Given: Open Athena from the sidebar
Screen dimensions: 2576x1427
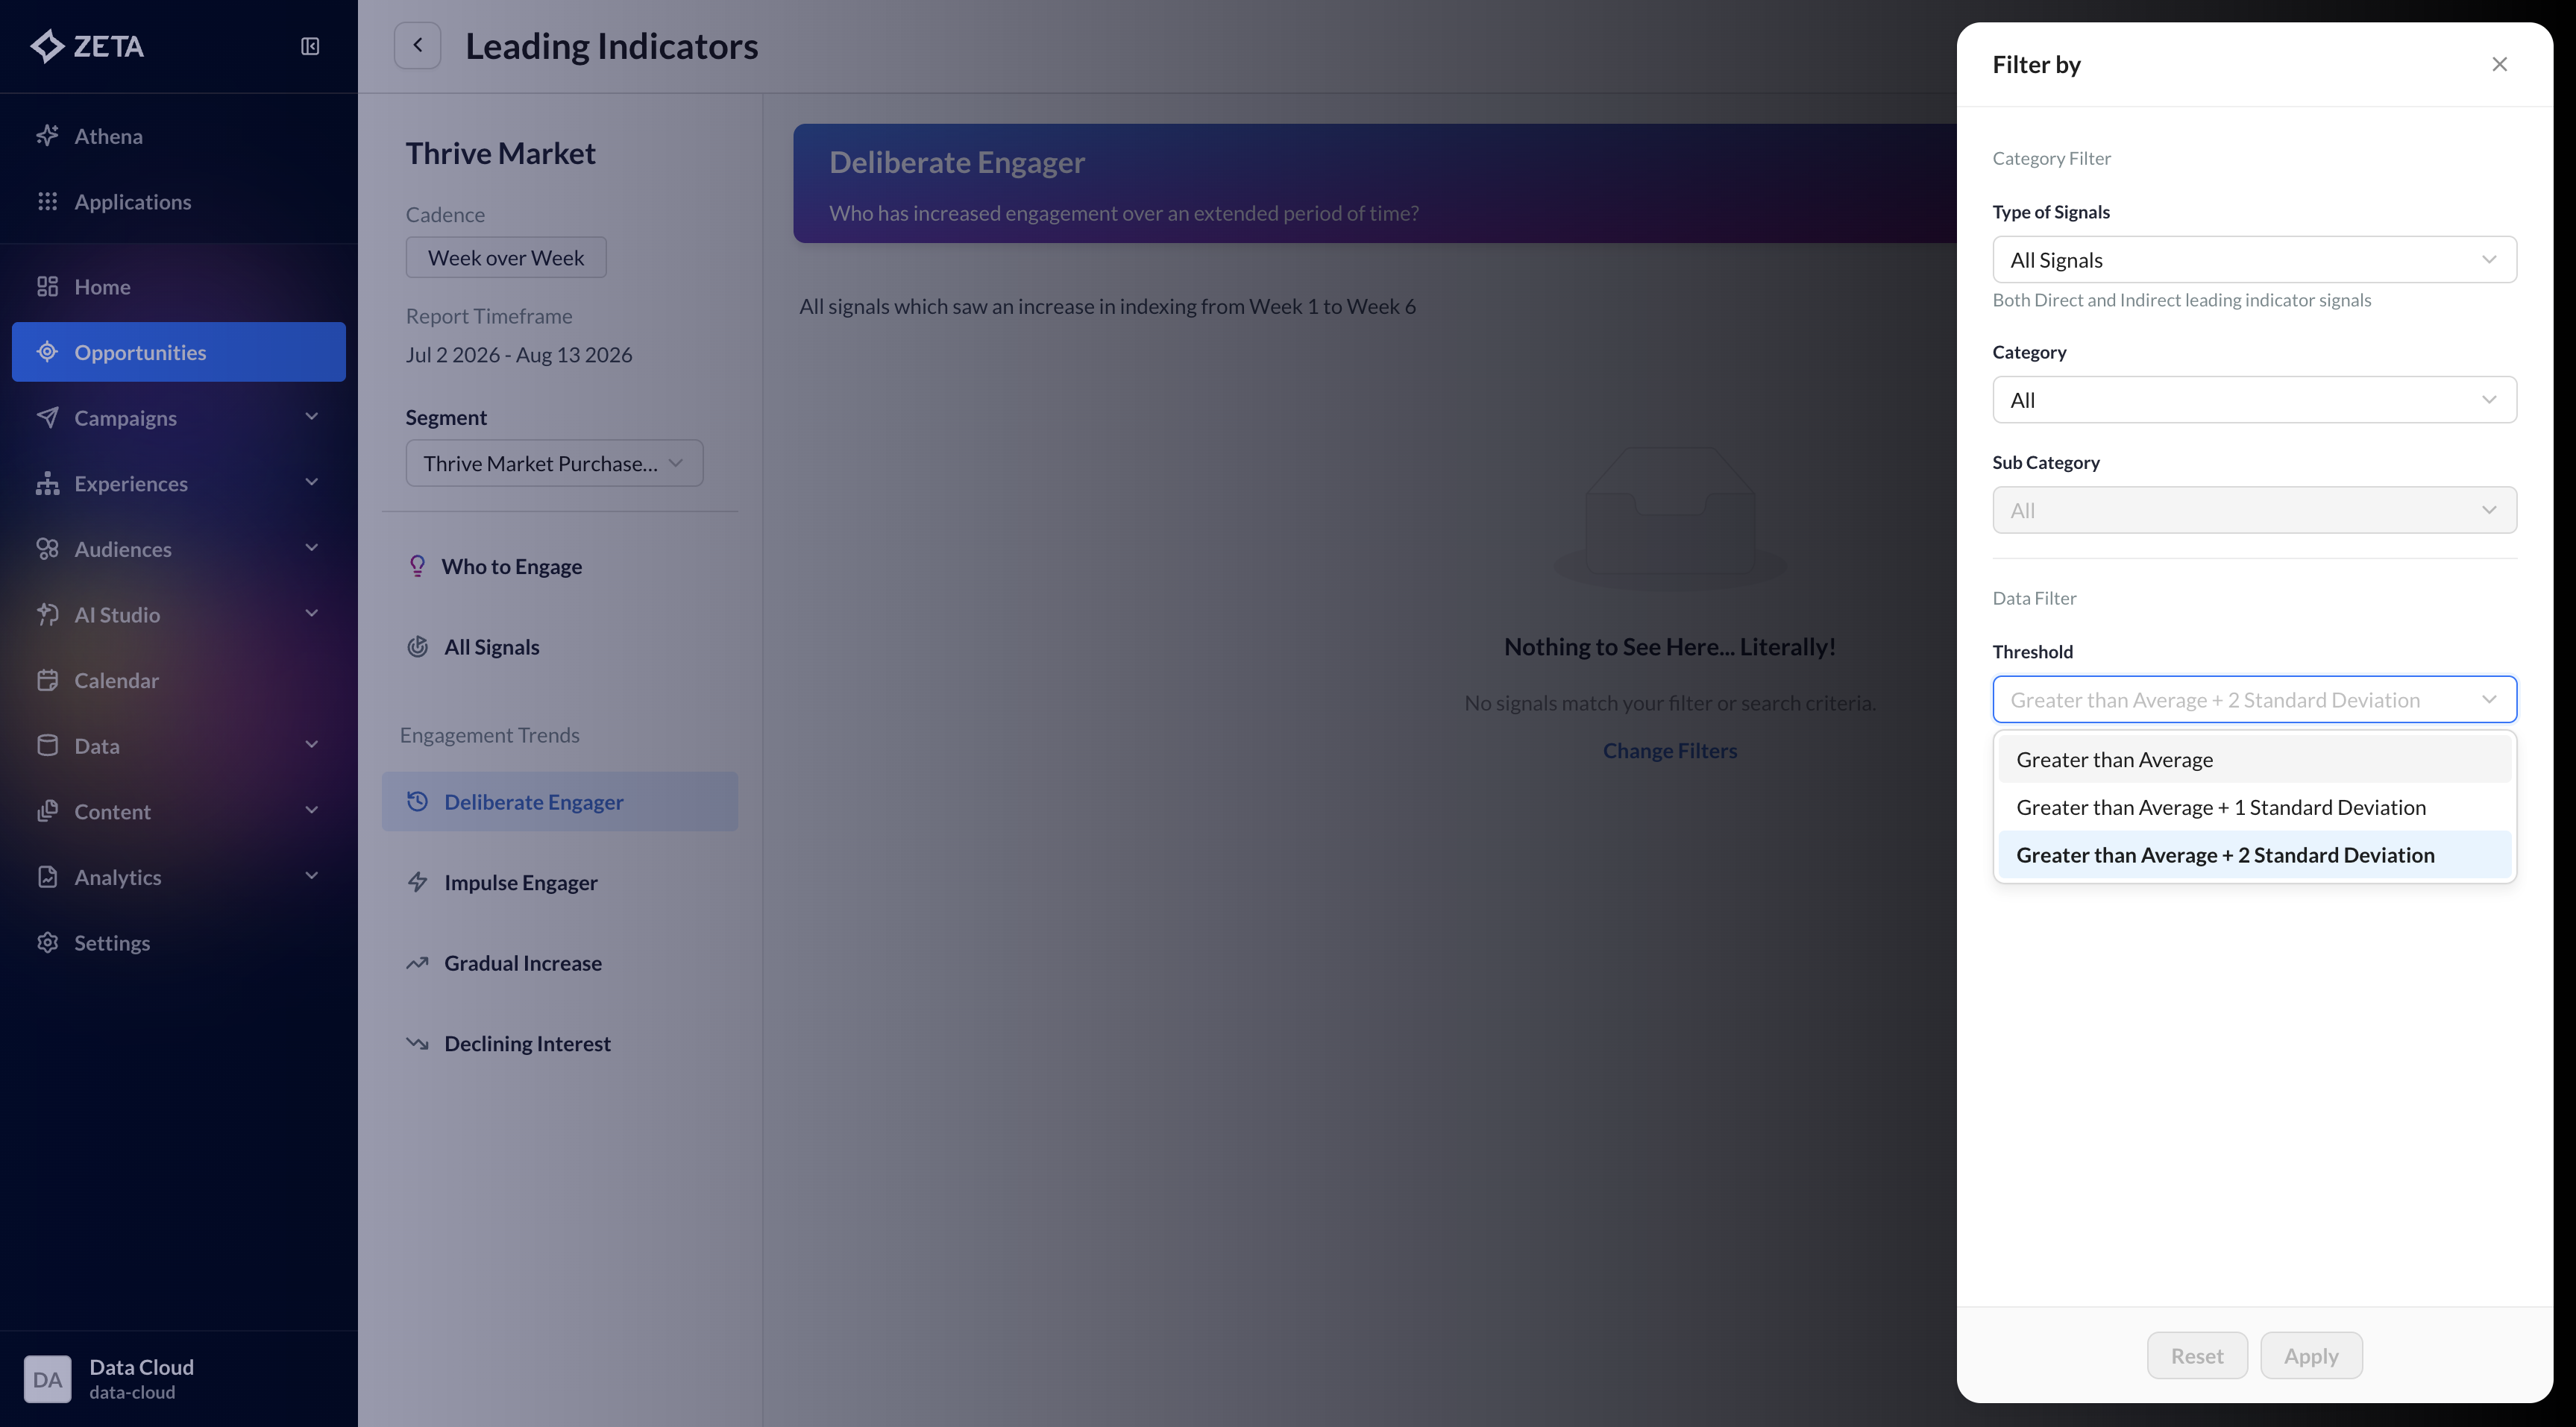Looking at the screenshot, I should (178, 136).
